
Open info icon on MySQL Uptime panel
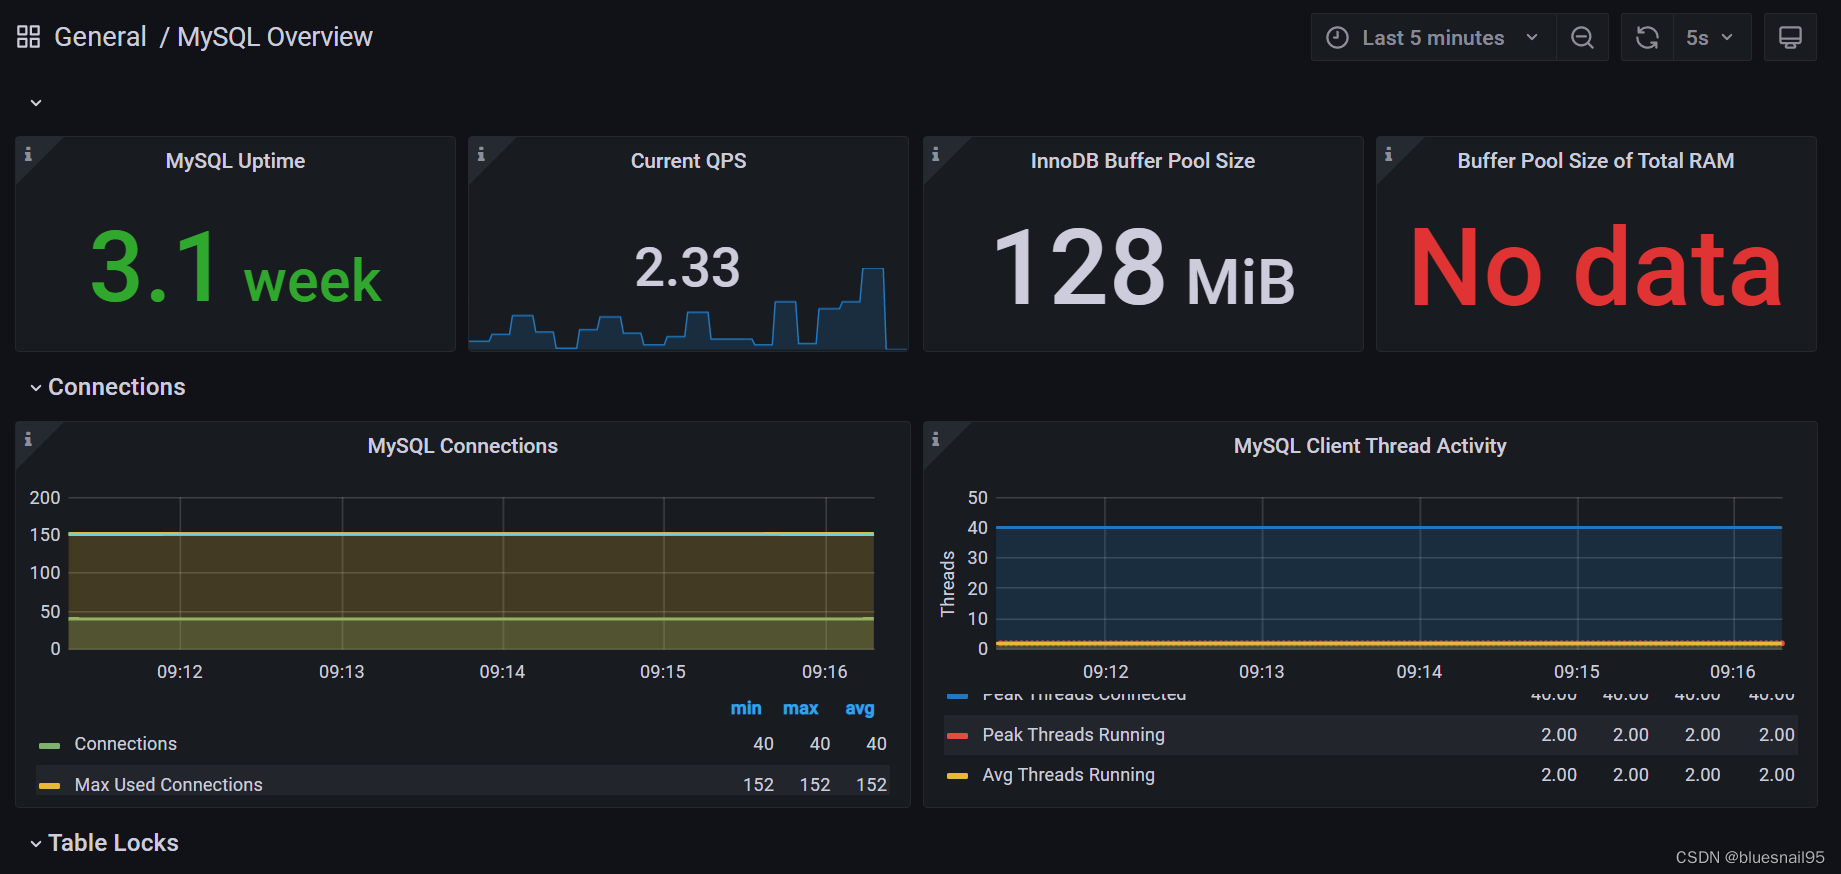pos(28,154)
